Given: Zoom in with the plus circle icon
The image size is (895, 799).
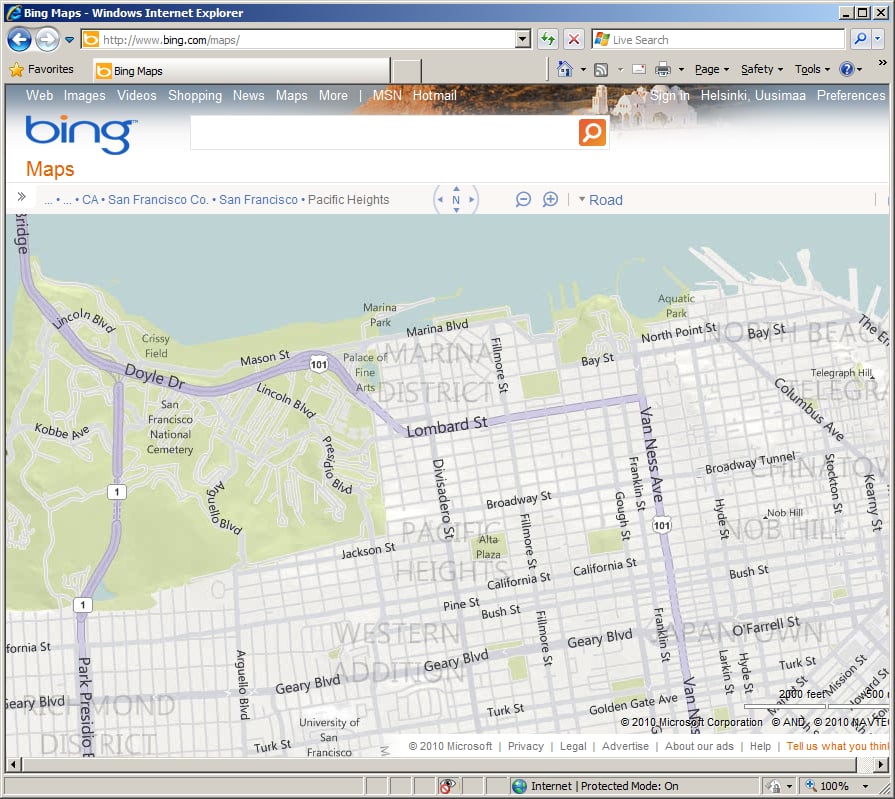Looking at the screenshot, I should pos(550,199).
